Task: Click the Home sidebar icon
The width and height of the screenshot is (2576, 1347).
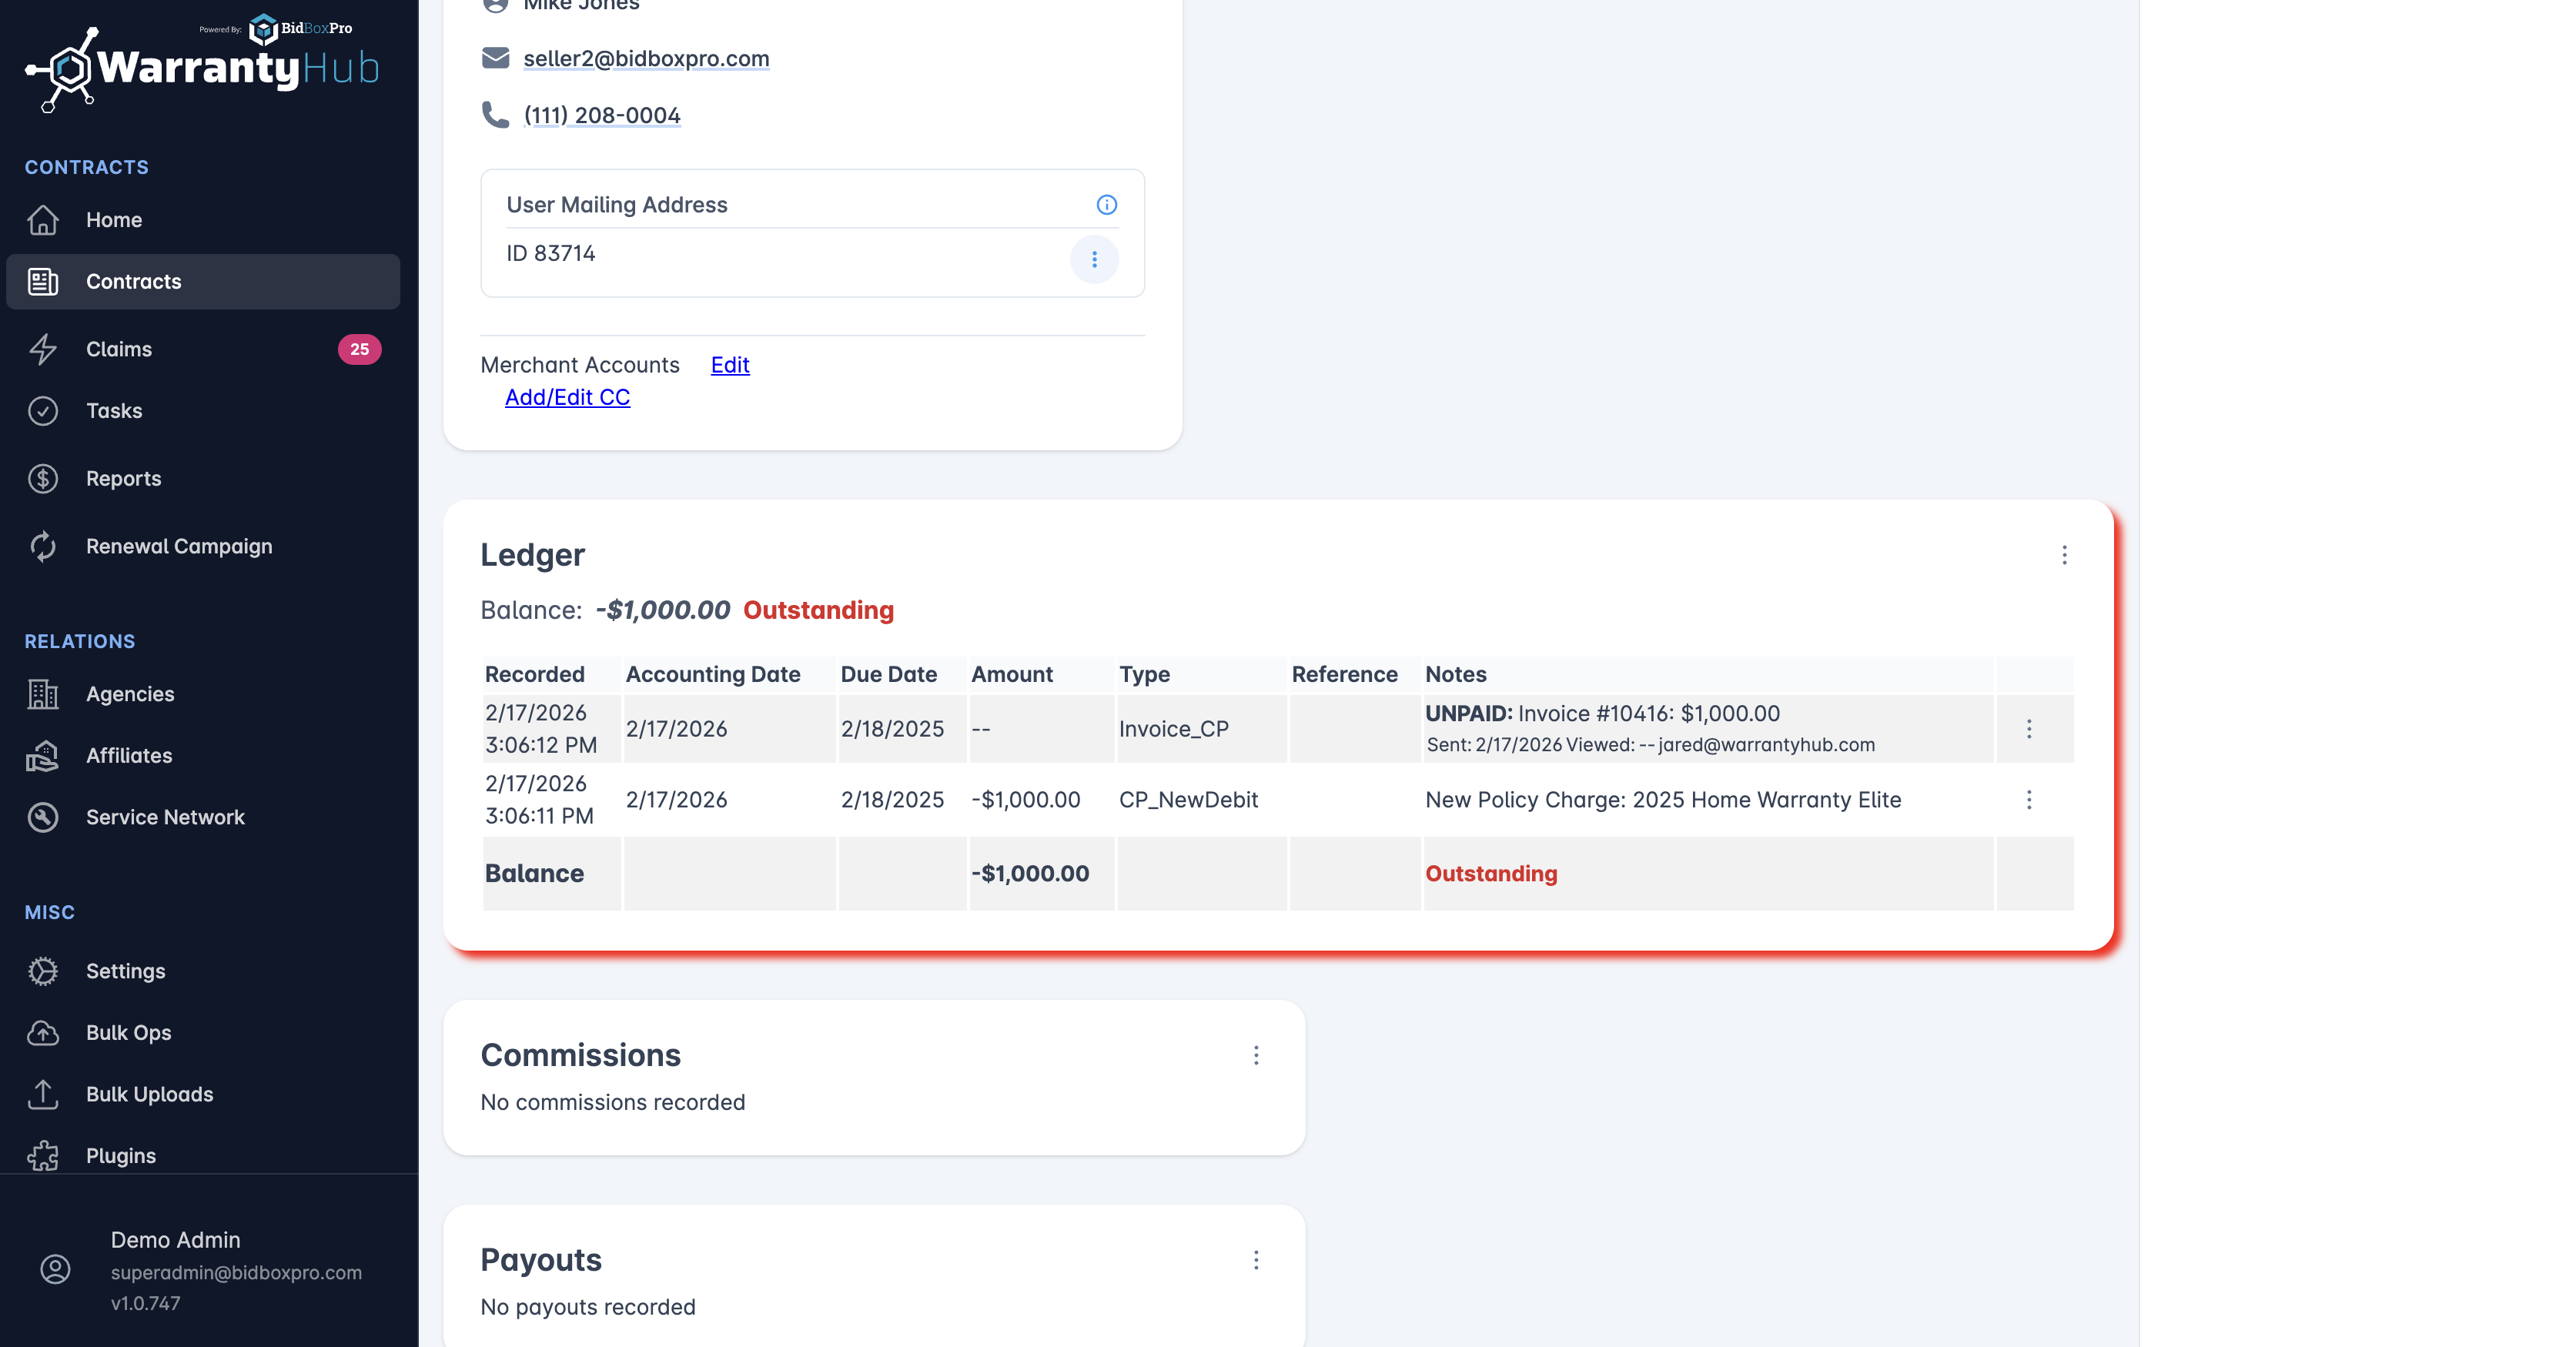Action: [43, 220]
